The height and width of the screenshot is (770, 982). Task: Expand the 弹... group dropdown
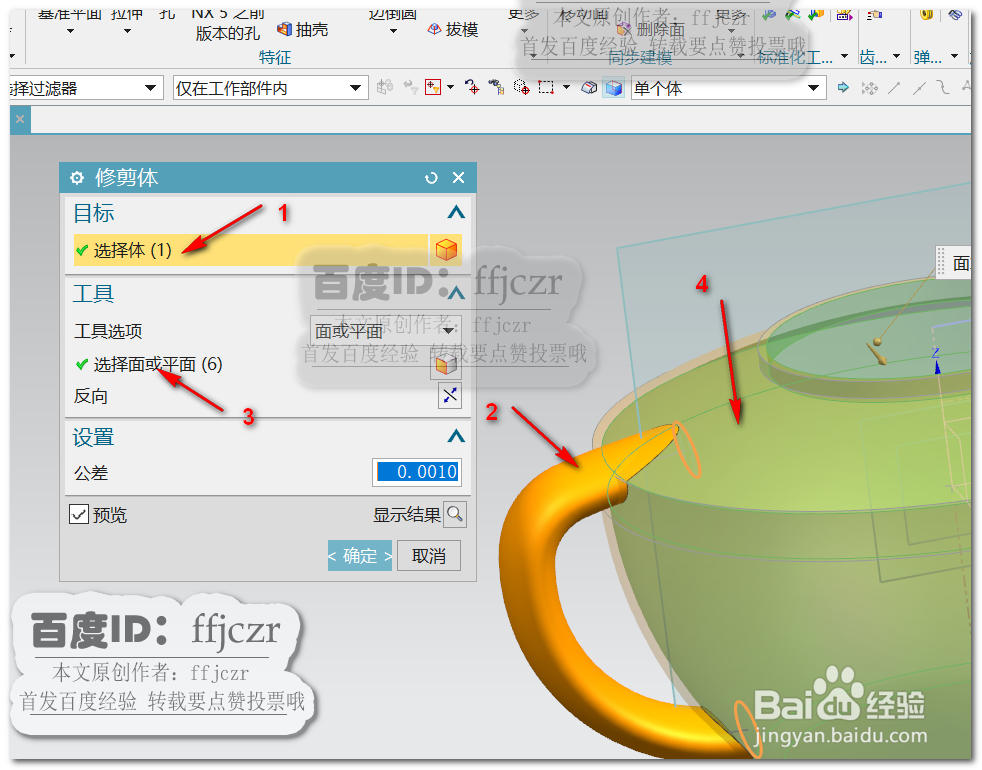954,56
